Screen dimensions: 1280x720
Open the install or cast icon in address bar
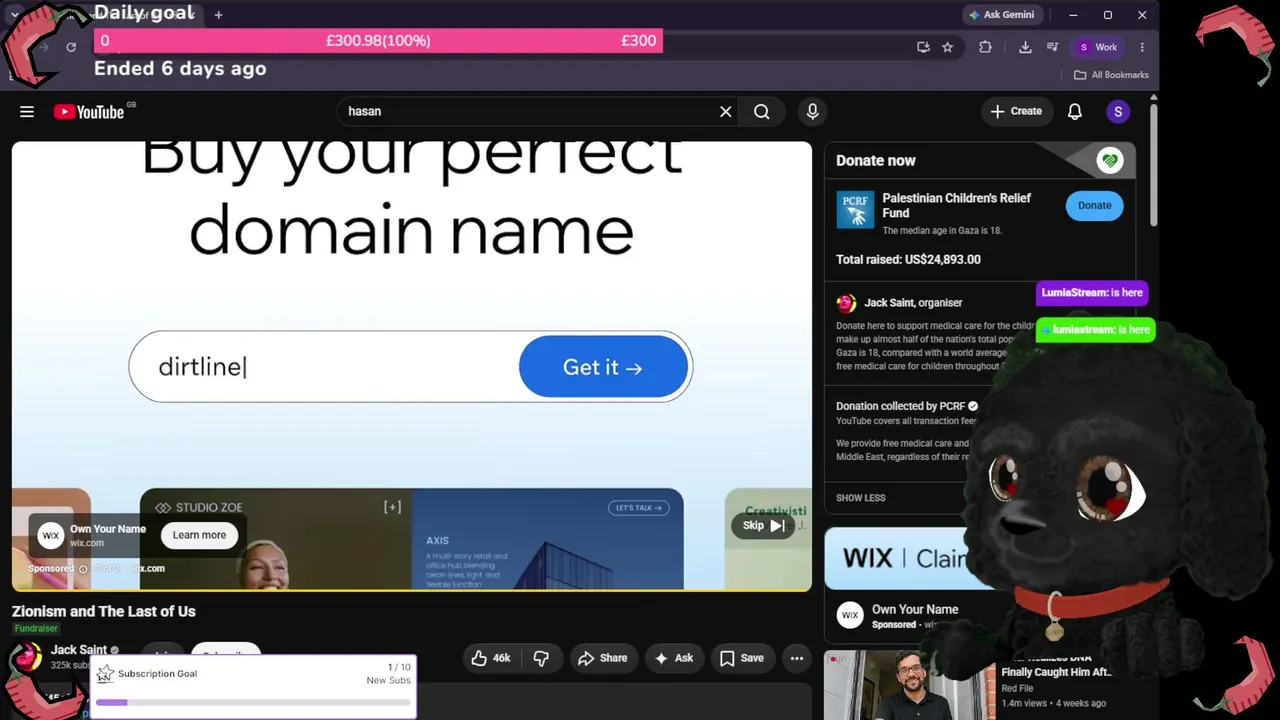[x=923, y=47]
